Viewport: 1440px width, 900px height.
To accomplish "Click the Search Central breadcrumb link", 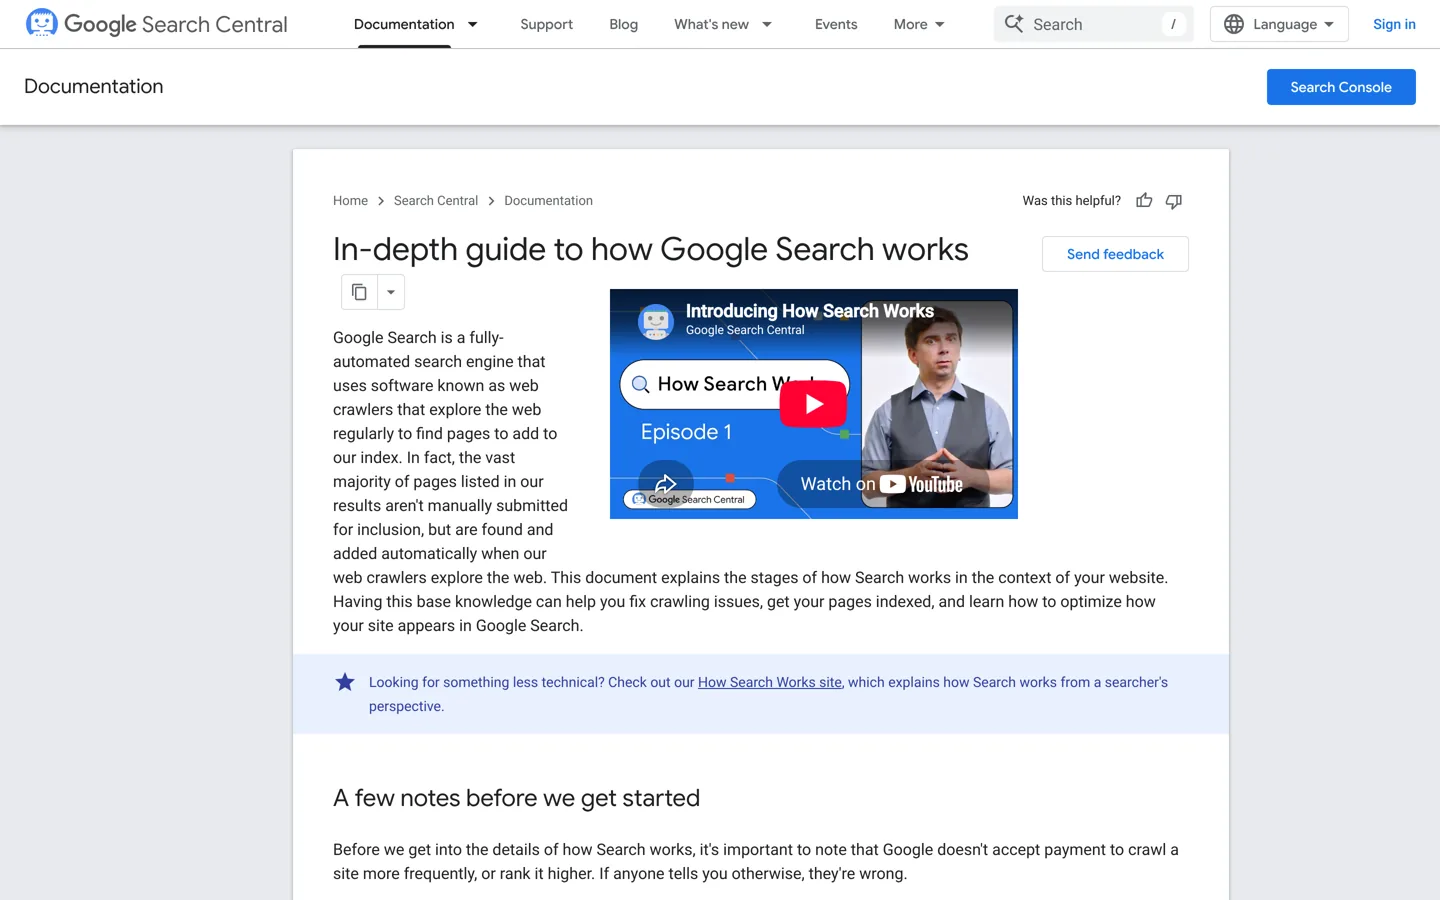I will 436,201.
